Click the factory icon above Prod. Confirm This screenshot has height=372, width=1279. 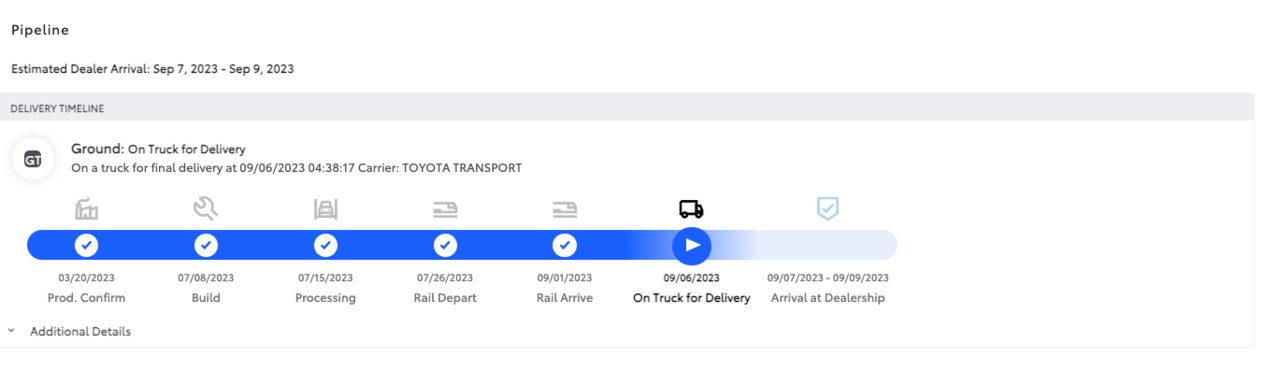[86, 209]
